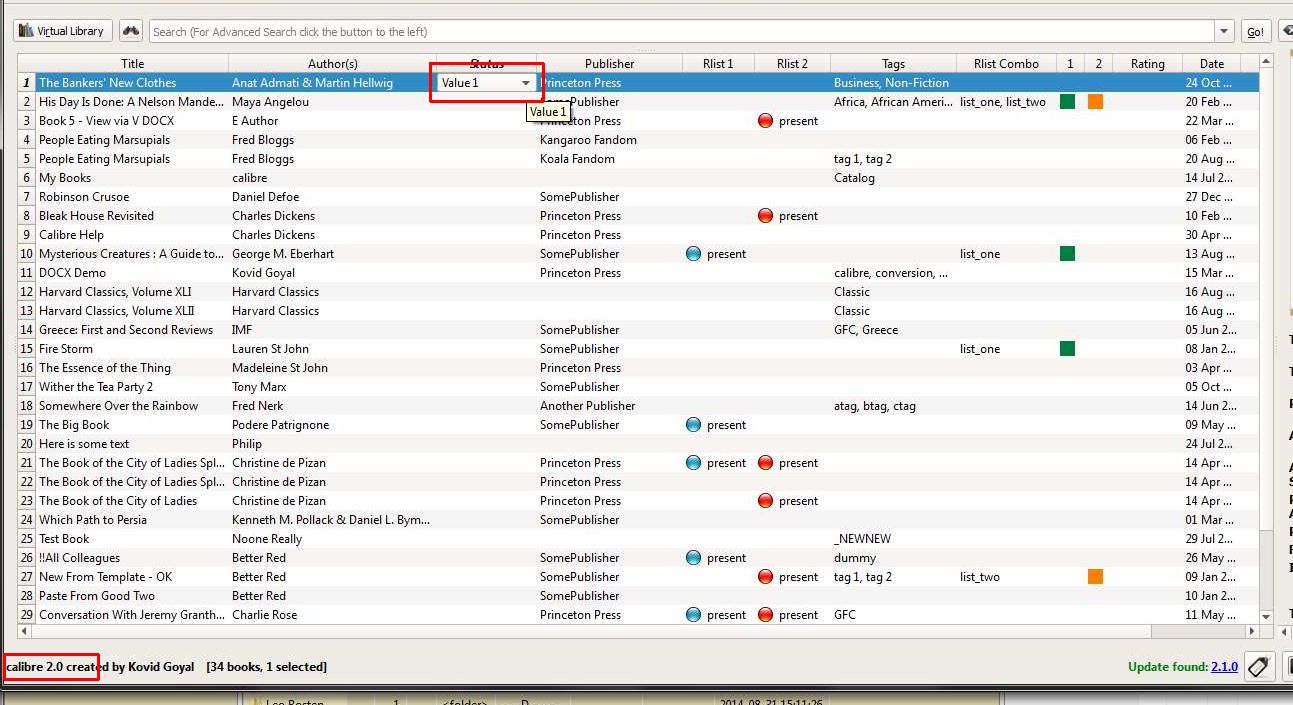The image size is (1293, 705).
Task: Click the GFC, Greece tags cell
Action: tap(866, 330)
